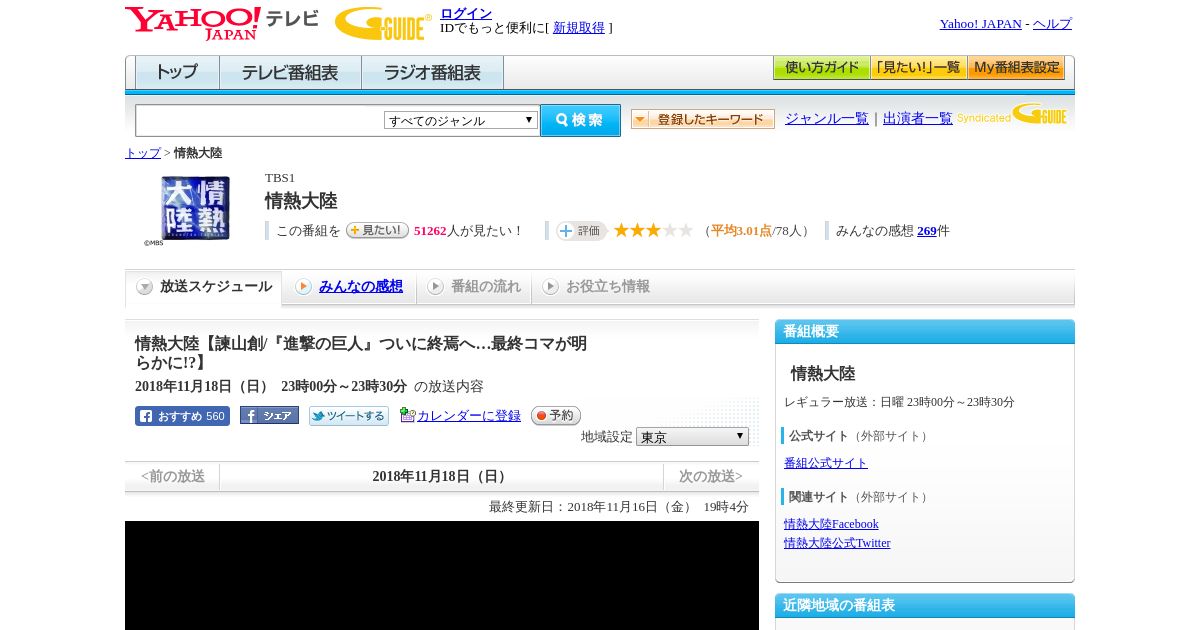
Task: Click the 予約 record button
Action: [555, 415]
